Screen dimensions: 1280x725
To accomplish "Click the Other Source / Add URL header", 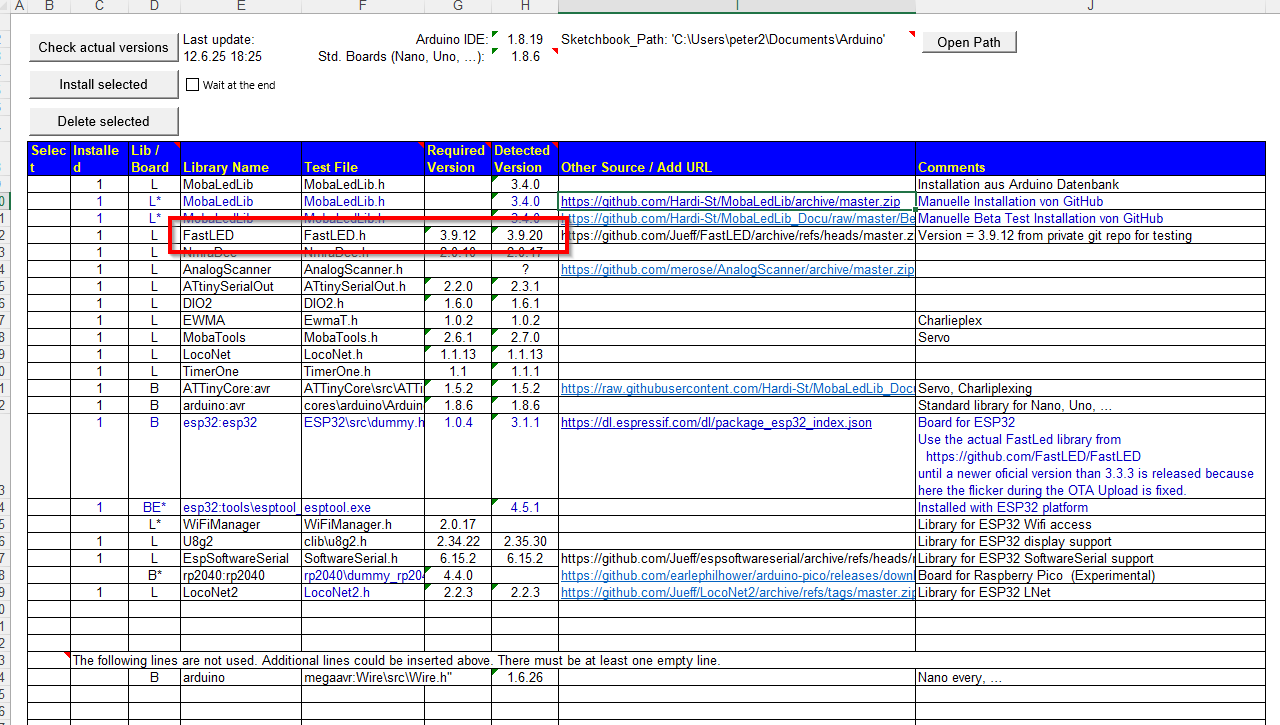I will [x=737, y=159].
